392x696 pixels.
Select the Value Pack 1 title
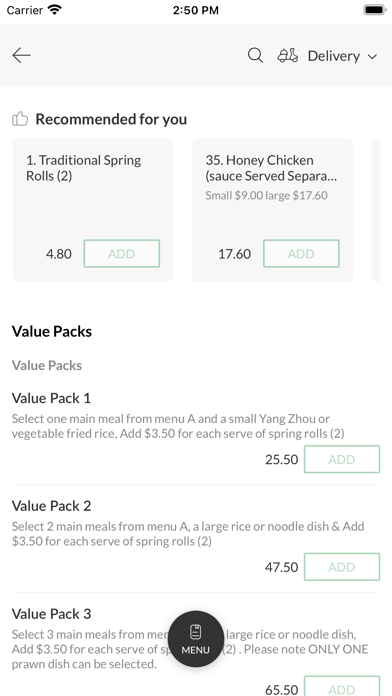coord(51,398)
